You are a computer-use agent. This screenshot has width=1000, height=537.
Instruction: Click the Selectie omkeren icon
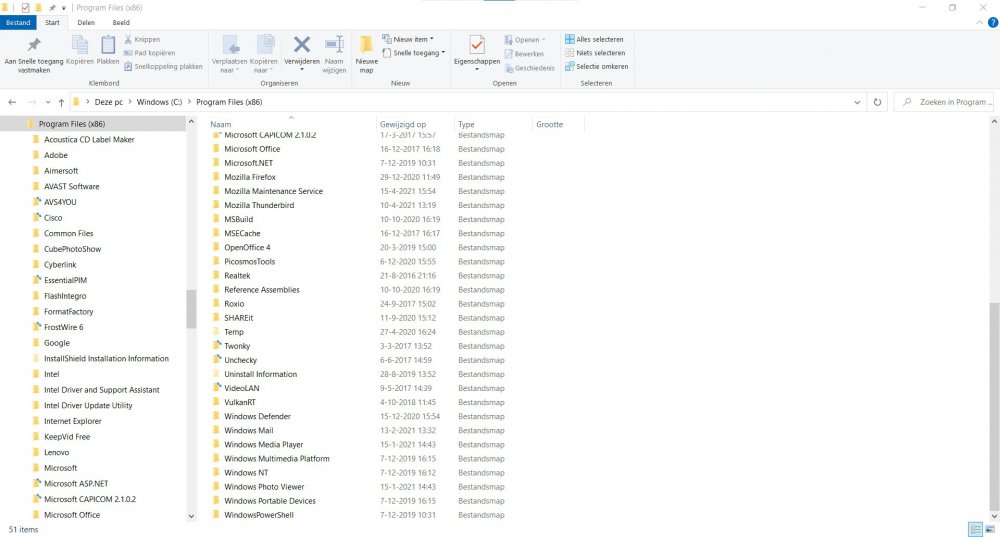[570, 67]
